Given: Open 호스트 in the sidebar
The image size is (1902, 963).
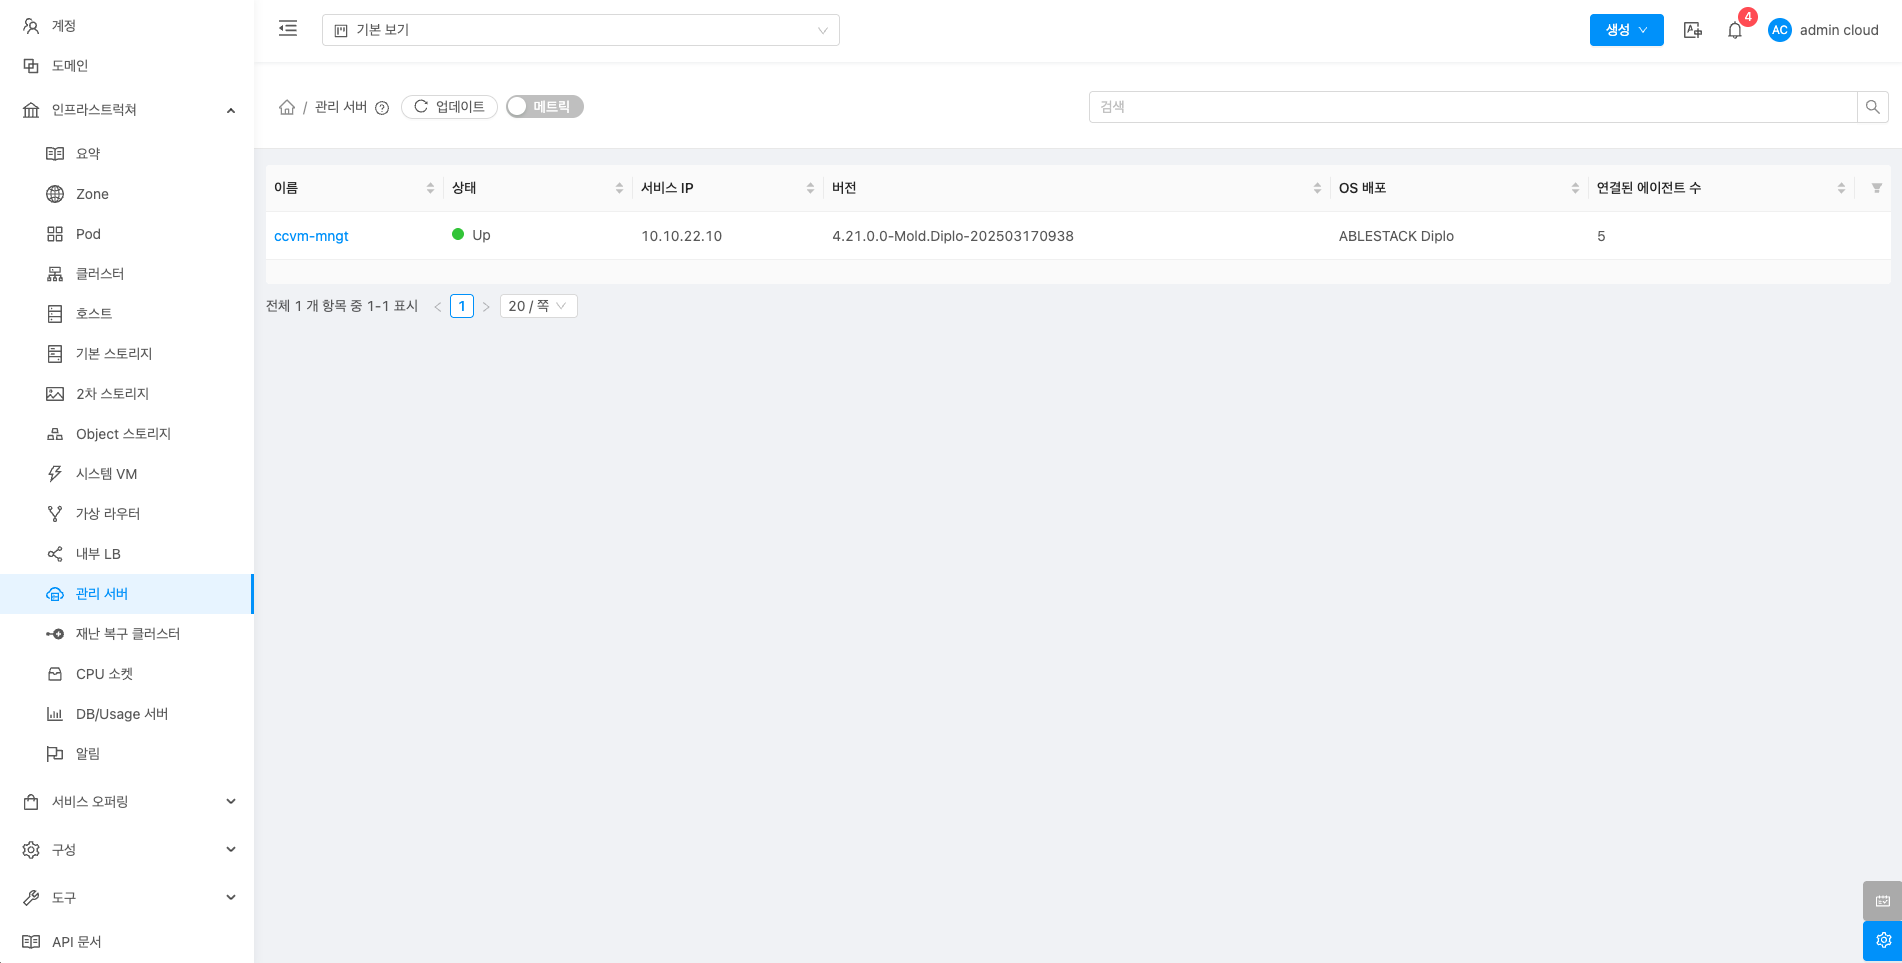Looking at the screenshot, I should (x=94, y=314).
